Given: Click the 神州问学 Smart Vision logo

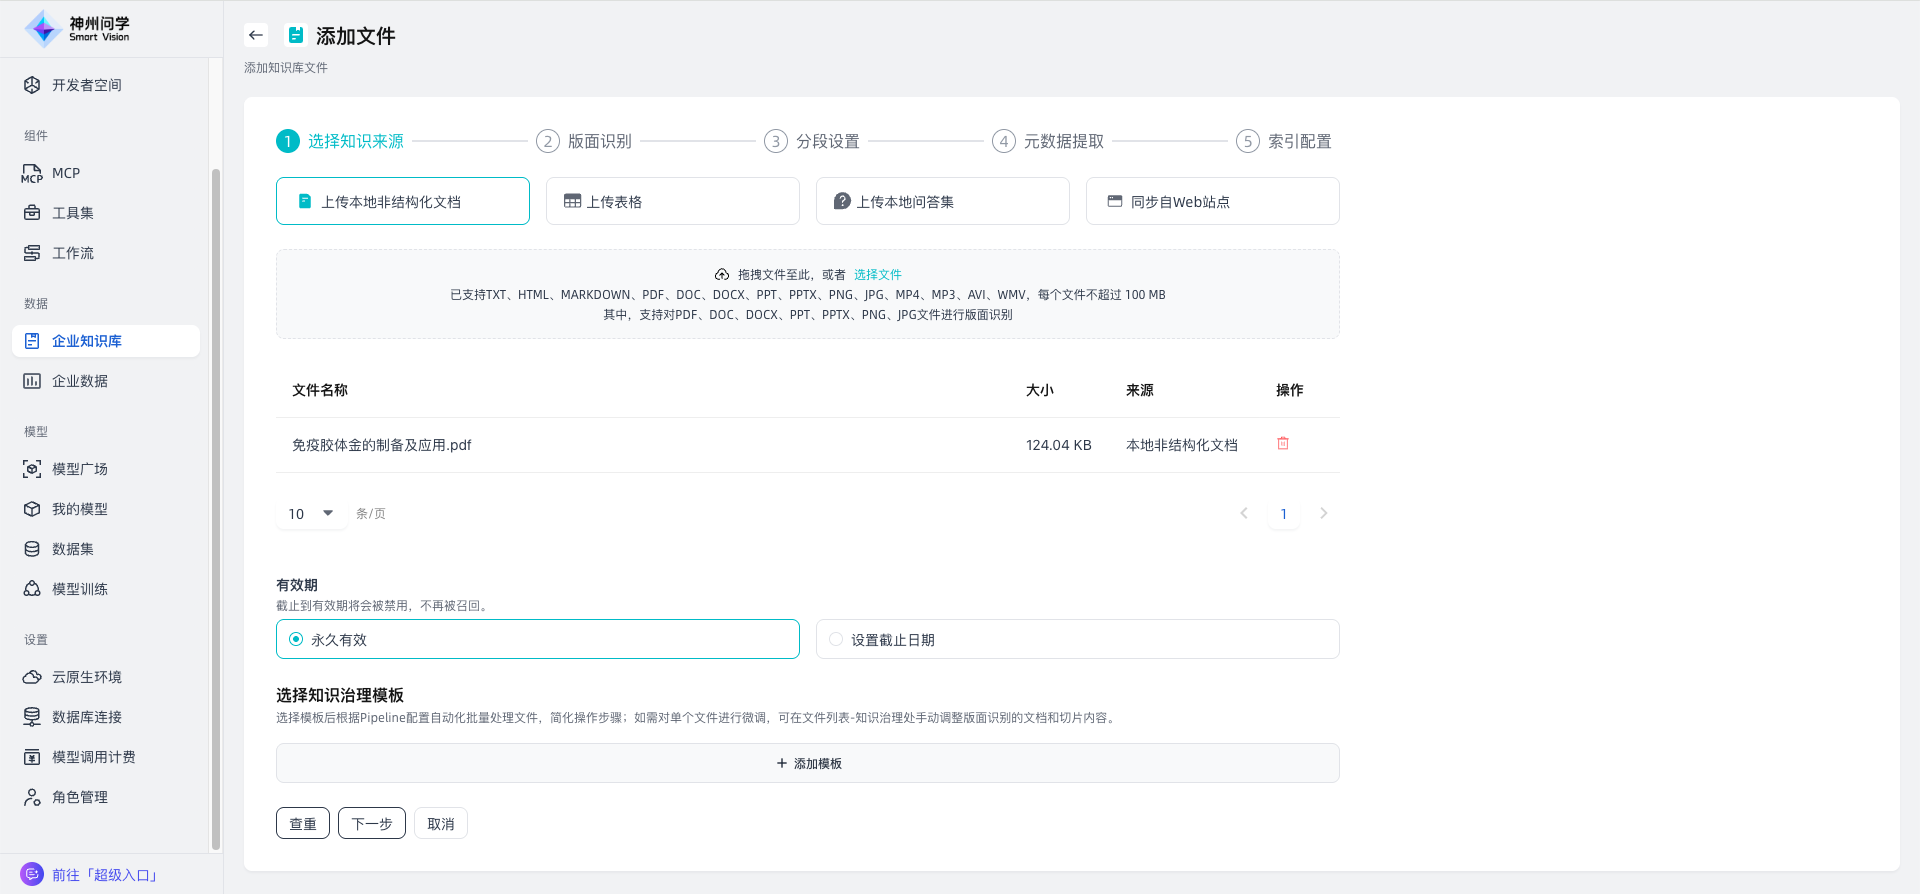Looking at the screenshot, I should [x=78, y=29].
